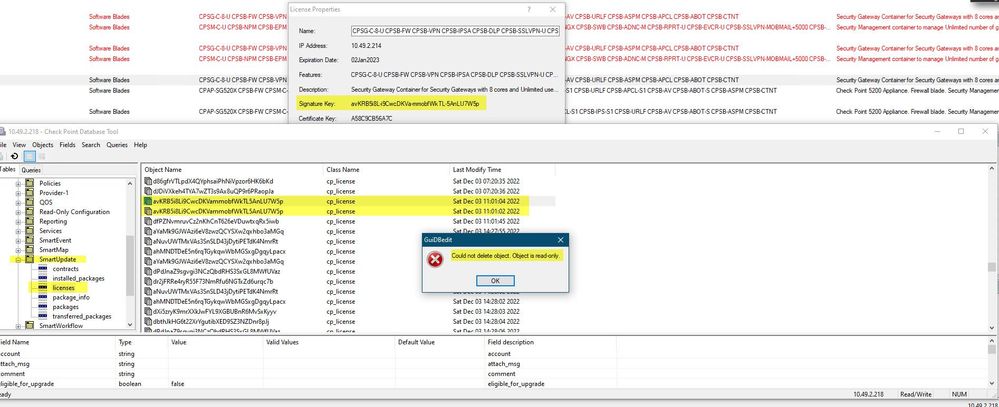Viewport: 999px width, 407px height.
Task: Sort by Class Name column header
Action: 386,170
